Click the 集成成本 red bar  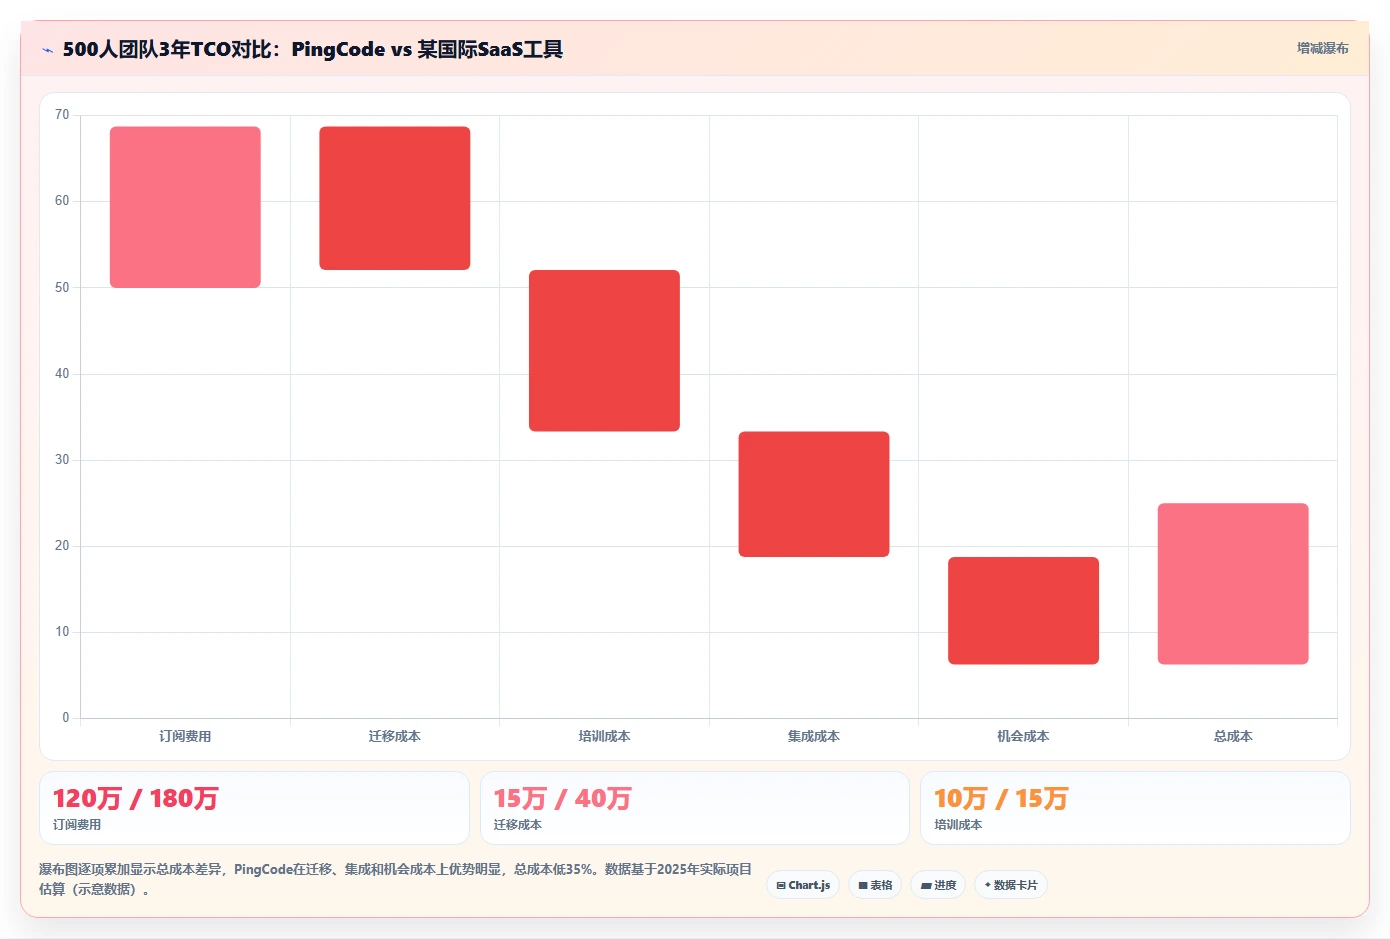[x=814, y=494]
